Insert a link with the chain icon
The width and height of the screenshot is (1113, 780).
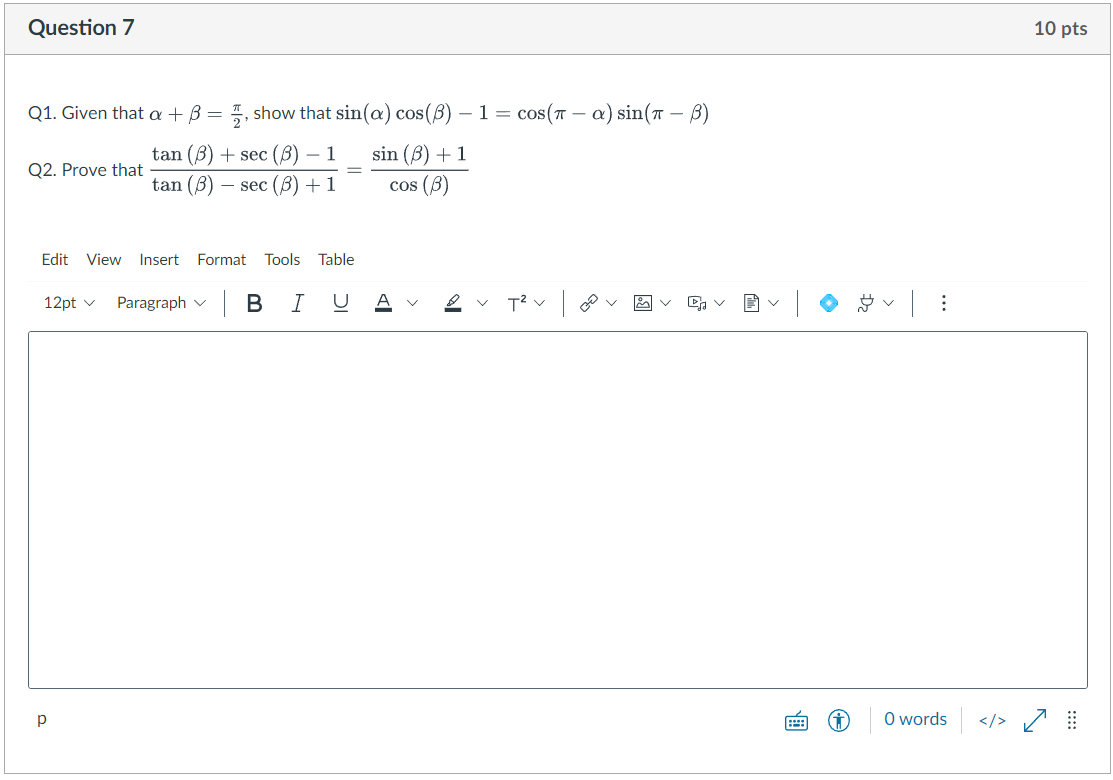coord(588,303)
